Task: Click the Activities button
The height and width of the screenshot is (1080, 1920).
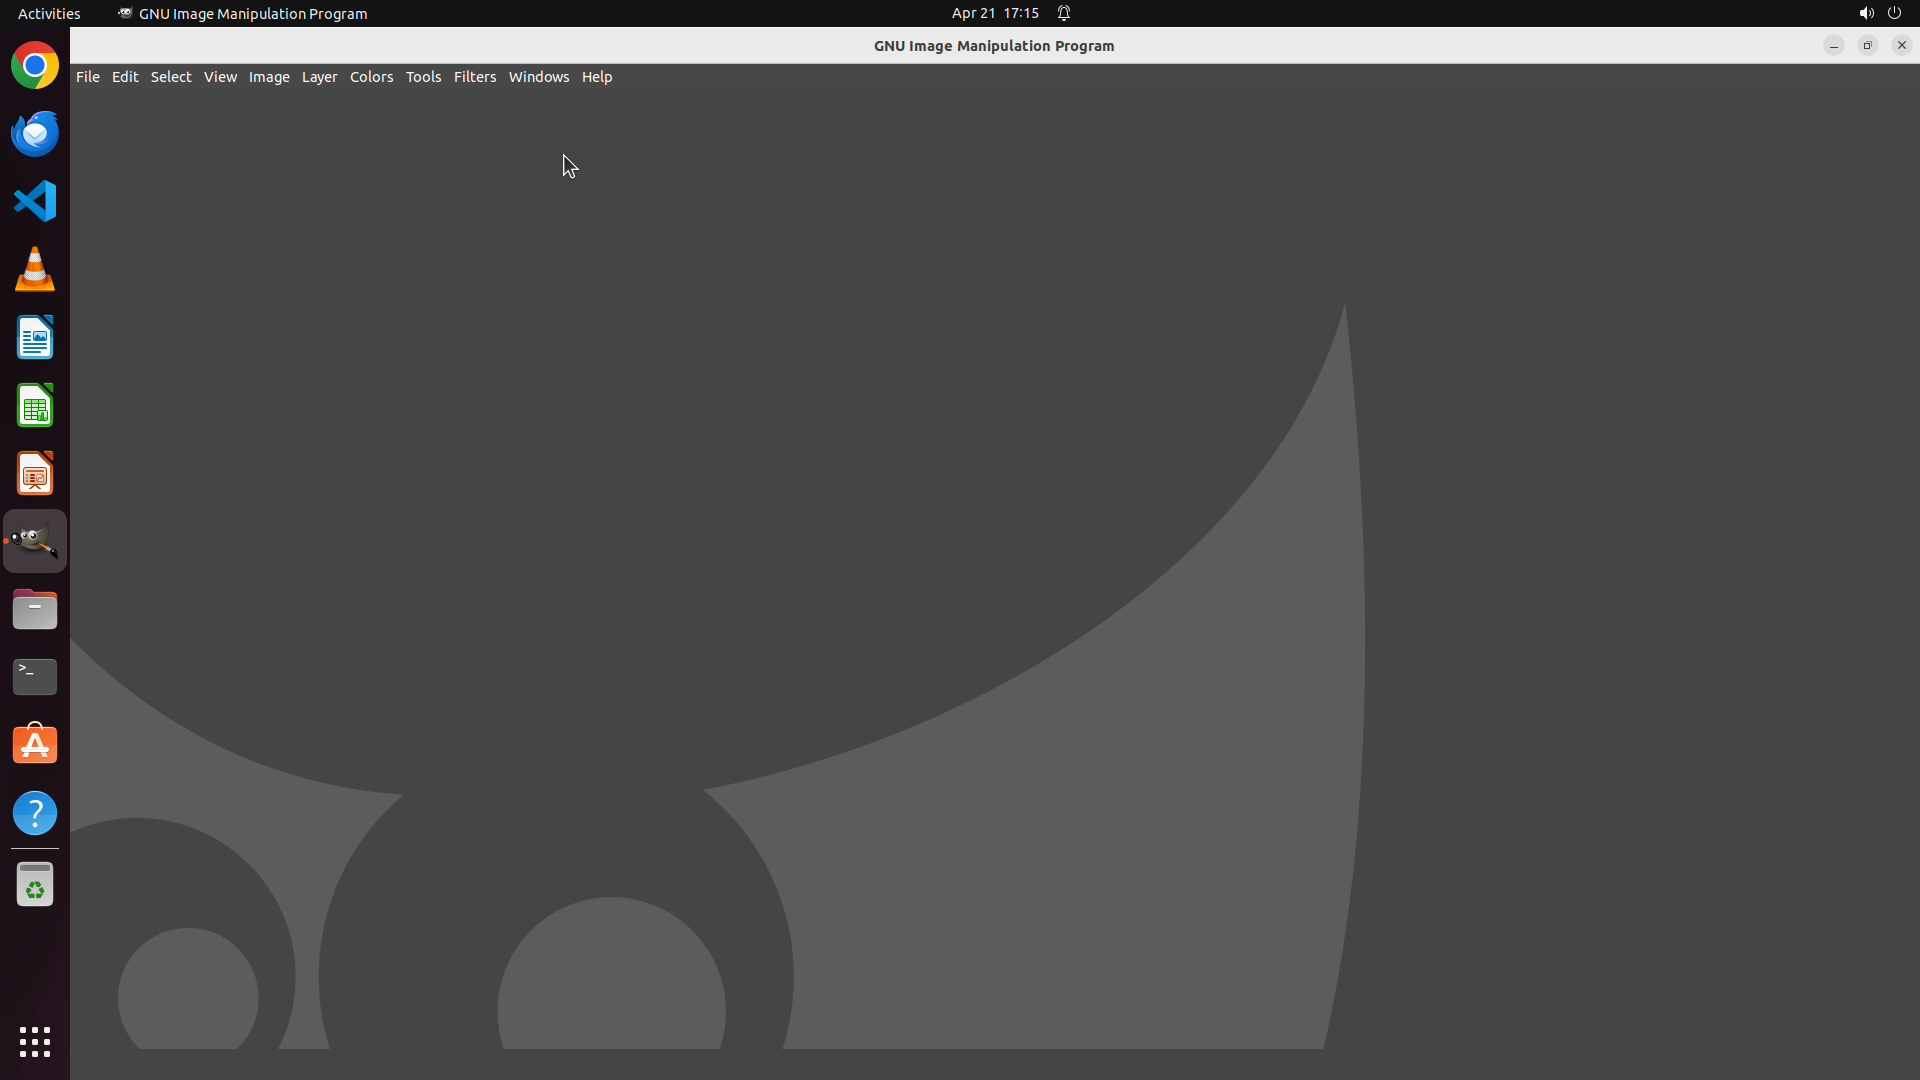Action: point(49,13)
